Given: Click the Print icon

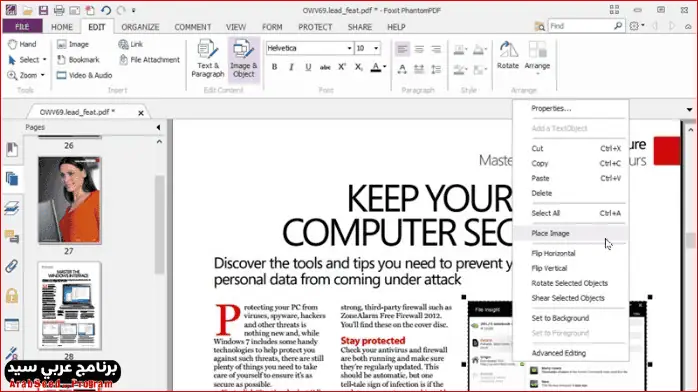Looking at the screenshot, I should point(59,10).
